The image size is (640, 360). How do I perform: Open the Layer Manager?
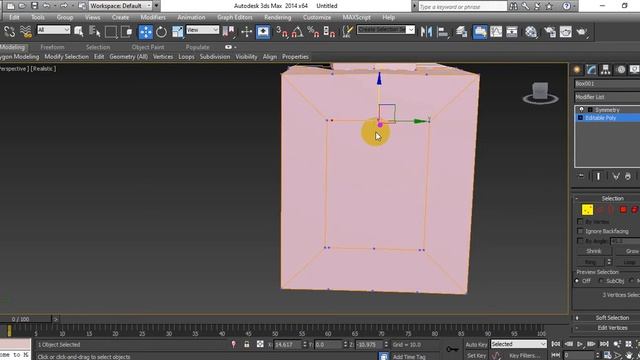(x=462, y=32)
